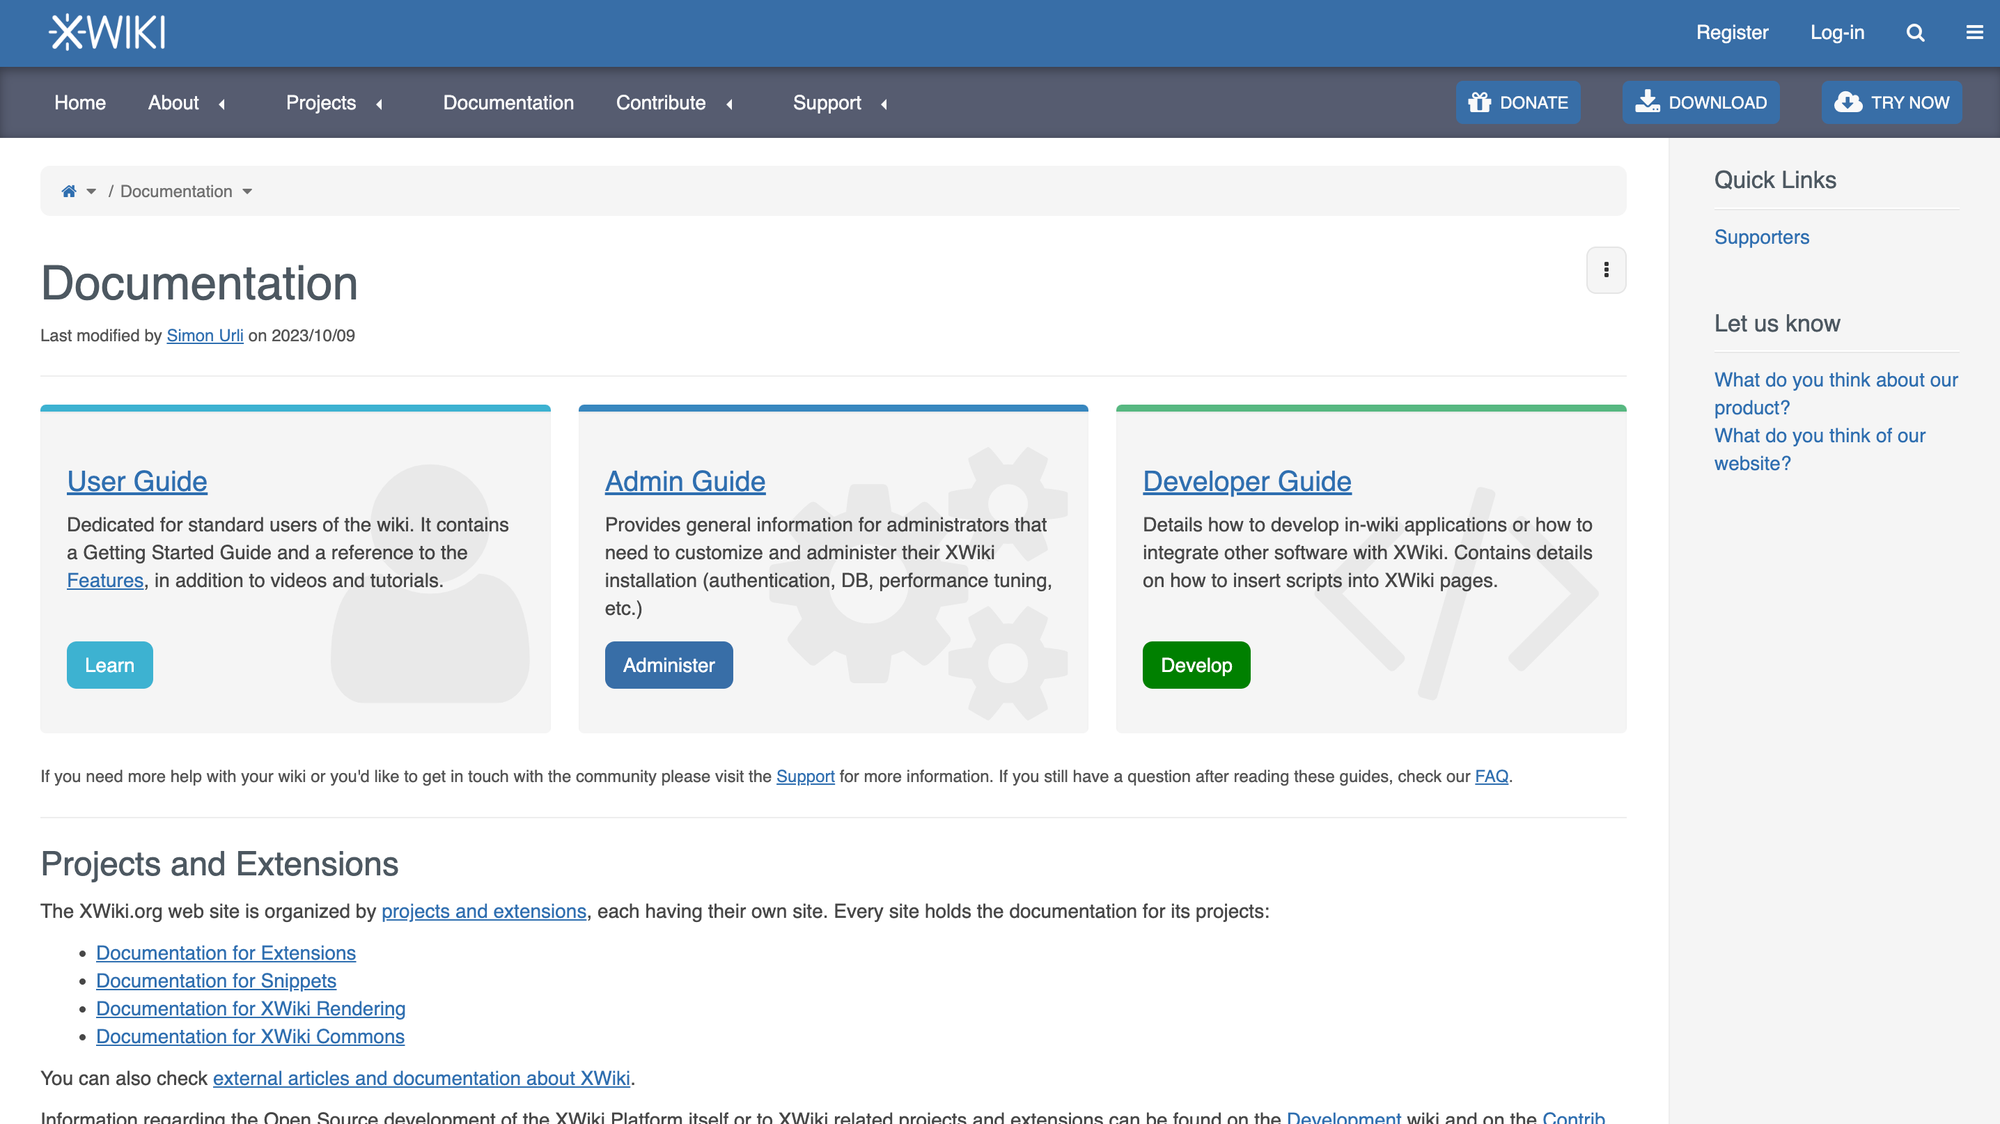Open the home breadcrumb dropdown caret

tap(91, 192)
